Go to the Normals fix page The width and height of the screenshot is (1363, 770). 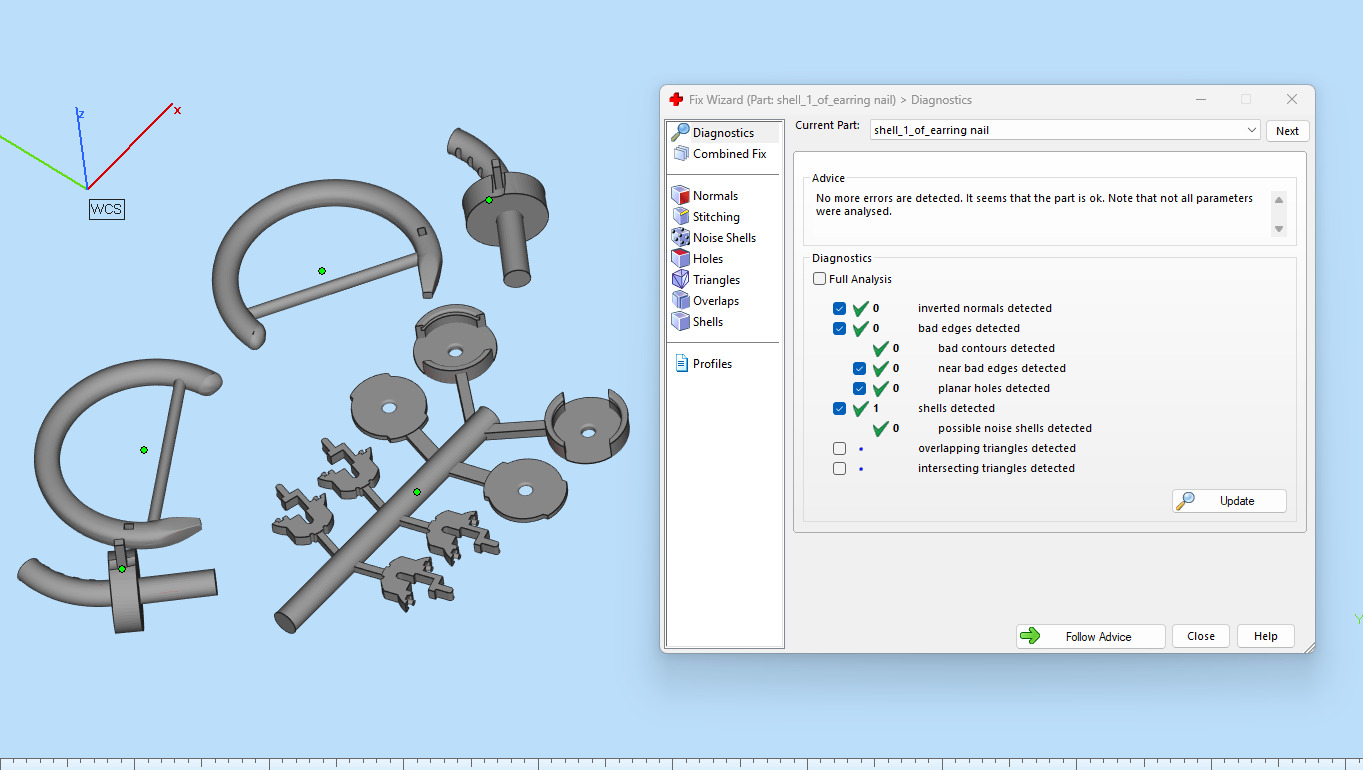point(705,196)
